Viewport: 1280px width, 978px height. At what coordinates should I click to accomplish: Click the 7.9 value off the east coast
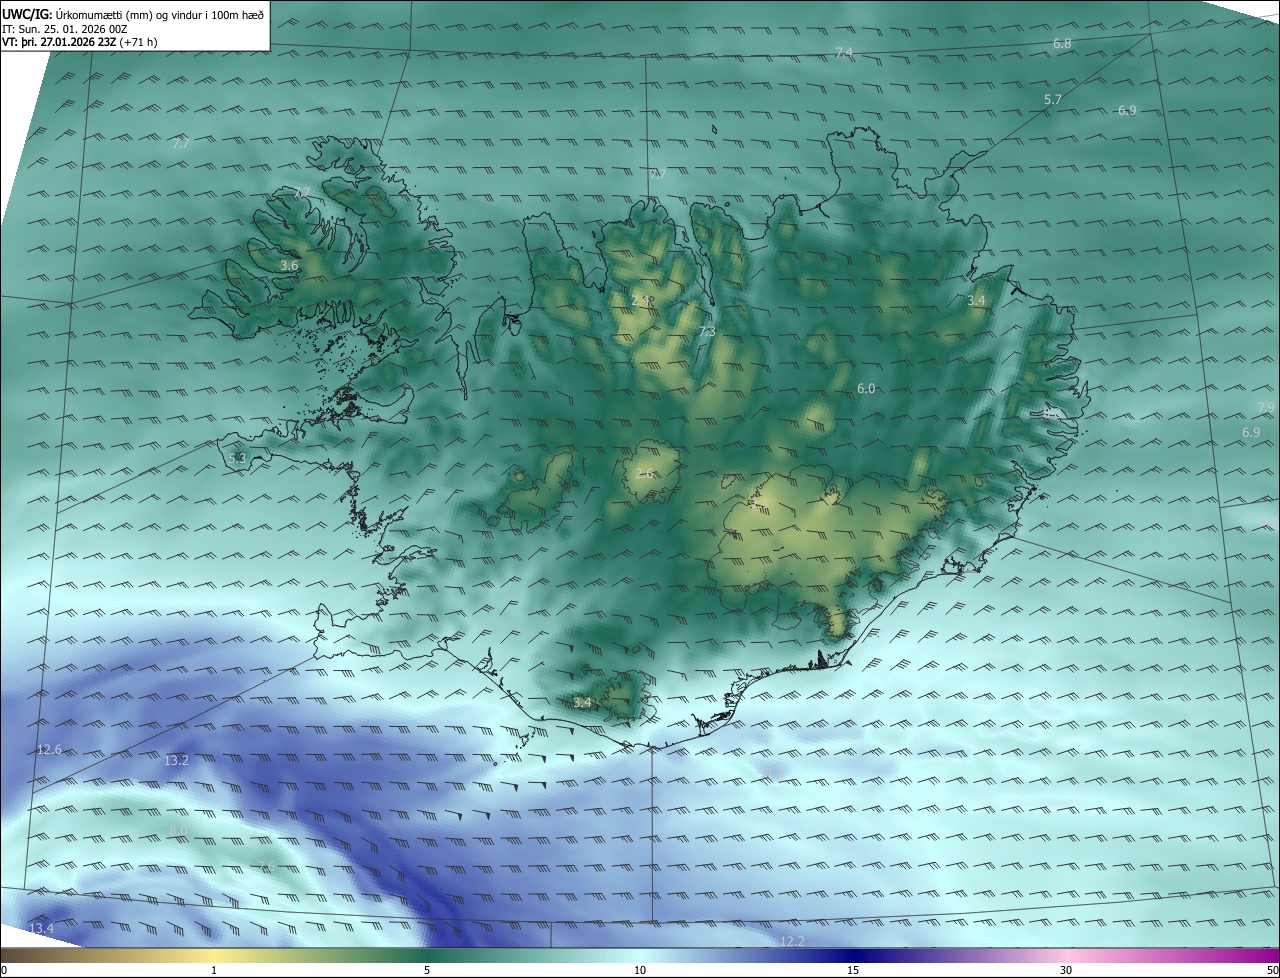pyautogui.click(x=1266, y=407)
